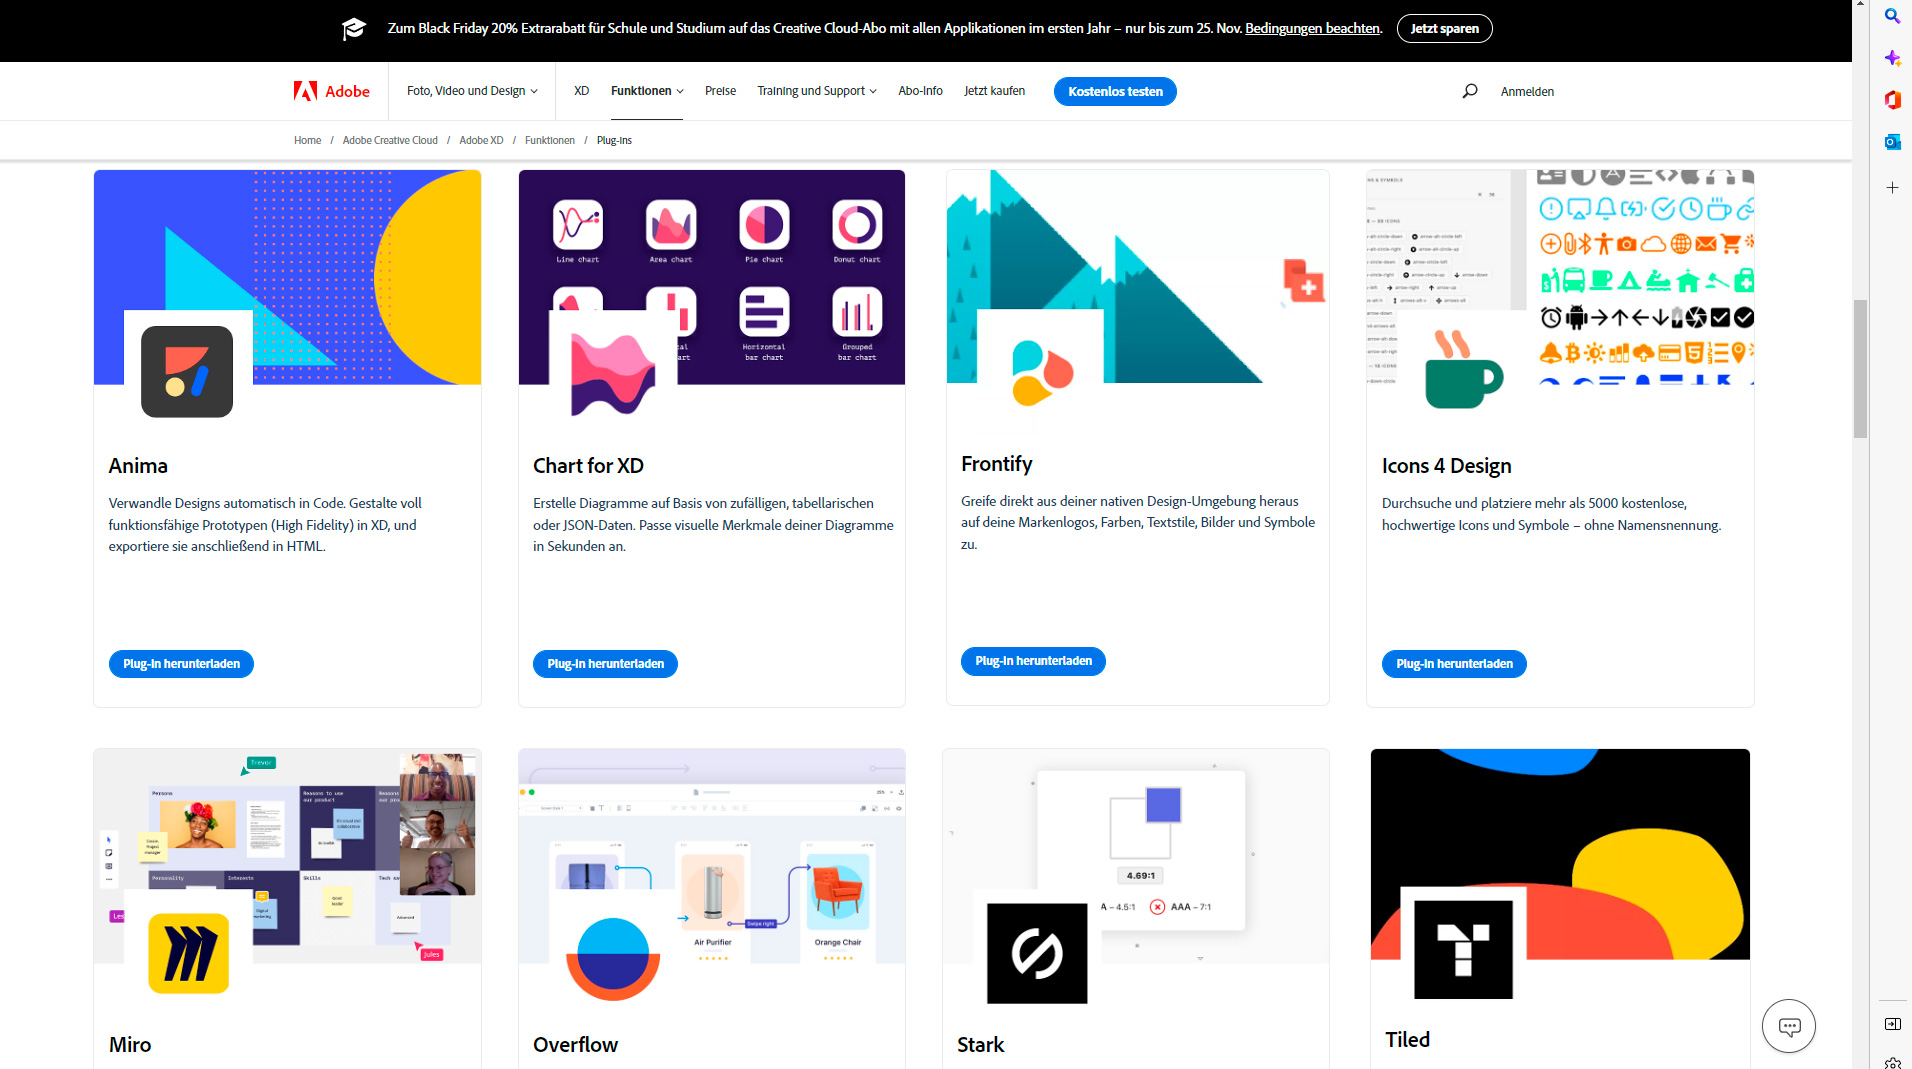Click the Icons 4 Design title

tap(1446, 466)
